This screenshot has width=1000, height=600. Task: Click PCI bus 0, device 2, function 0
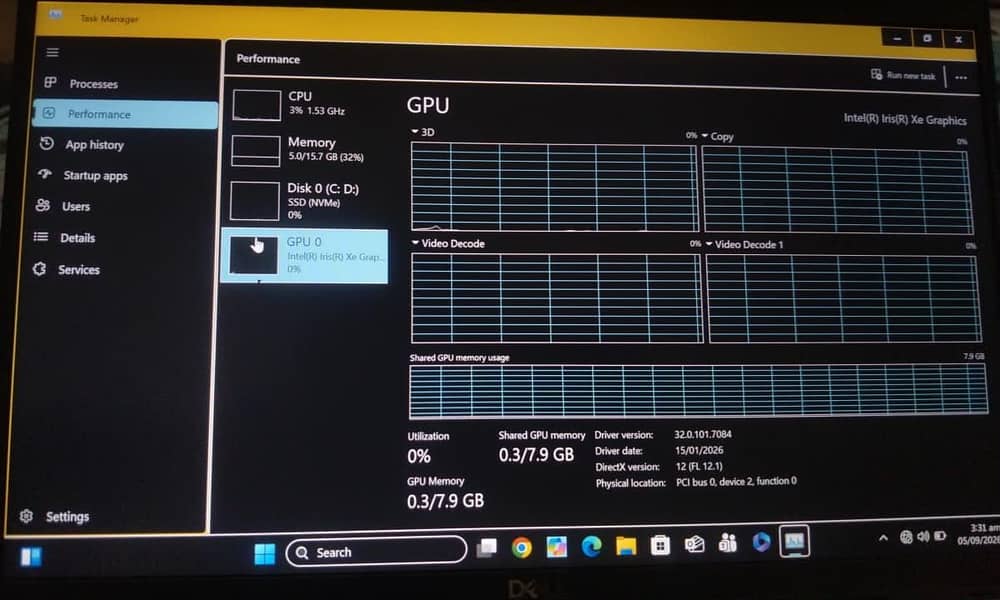pyautogui.click(x=736, y=481)
